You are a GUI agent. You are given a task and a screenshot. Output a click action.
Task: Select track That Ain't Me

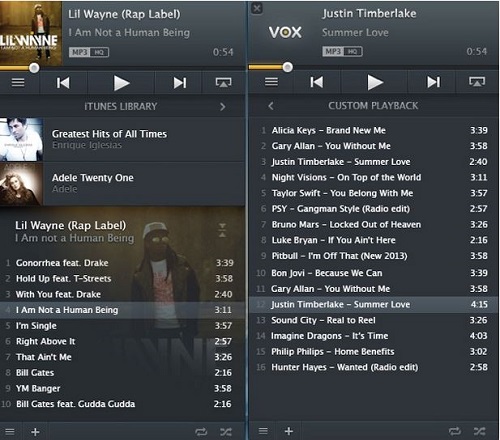(x=122, y=357)
